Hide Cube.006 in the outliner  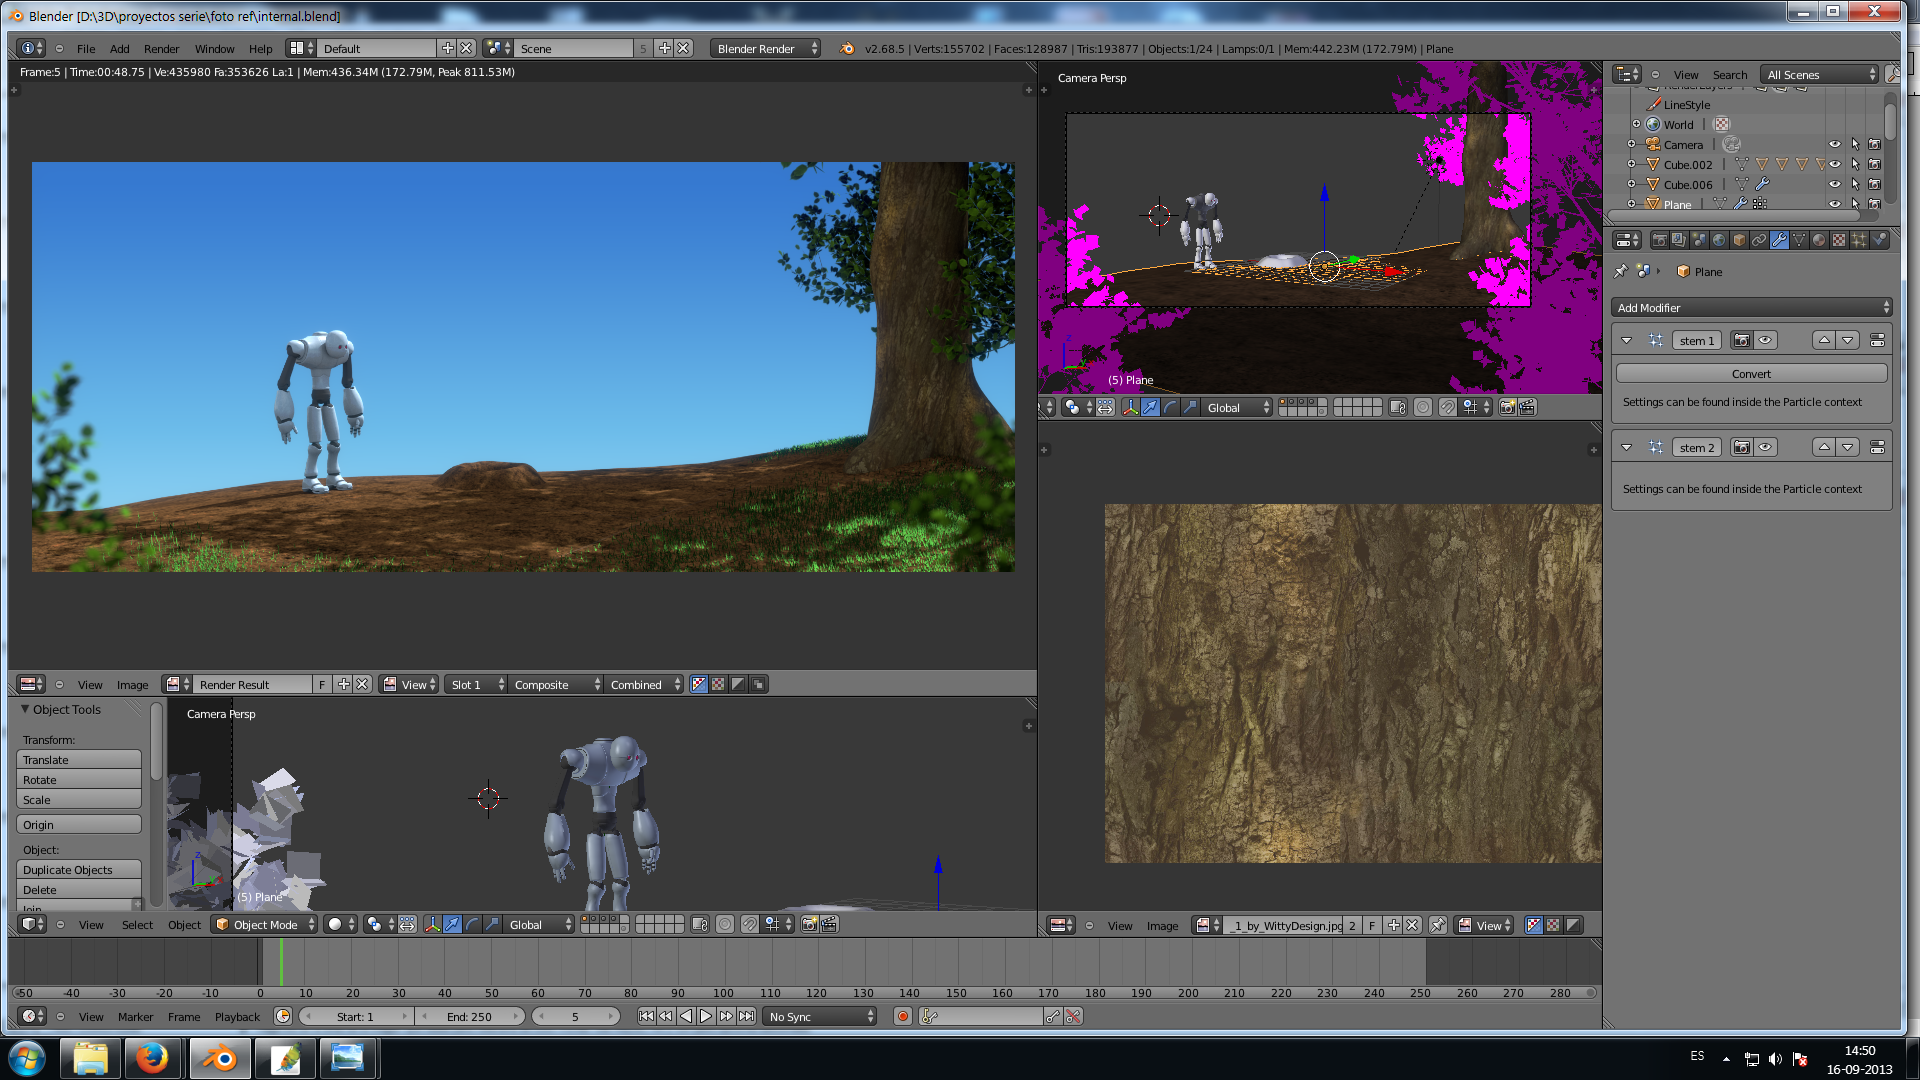pyautogui.click(x=1834, y=184)
